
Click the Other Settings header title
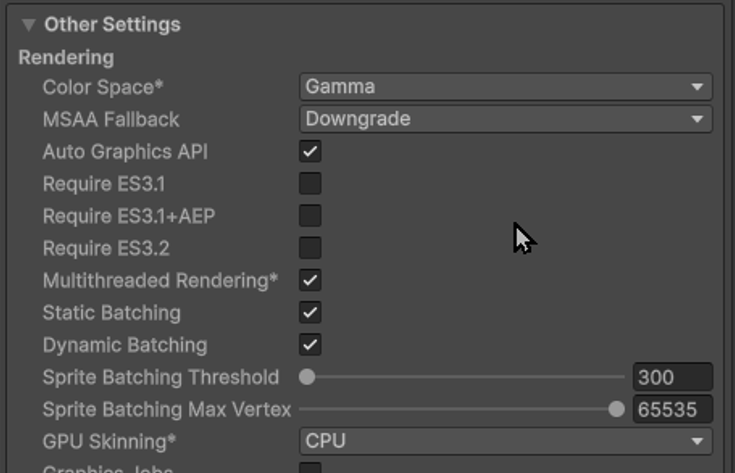pyautogui.click(x=112, y=24)
